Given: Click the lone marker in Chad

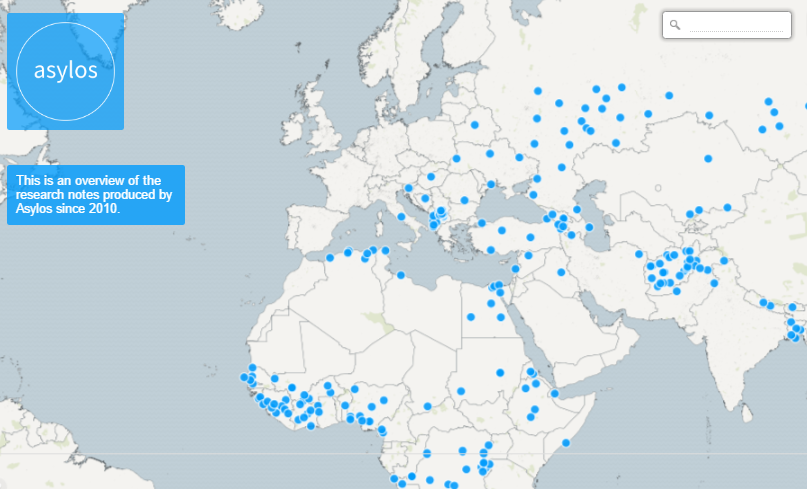Looking at the screenshot, I should tap(461, 390).
